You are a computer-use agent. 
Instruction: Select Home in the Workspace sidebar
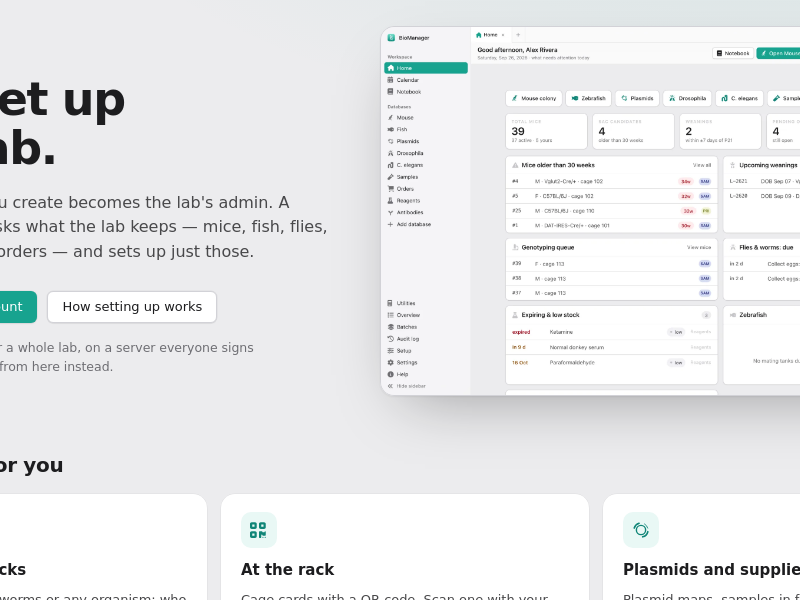[426, 68]
